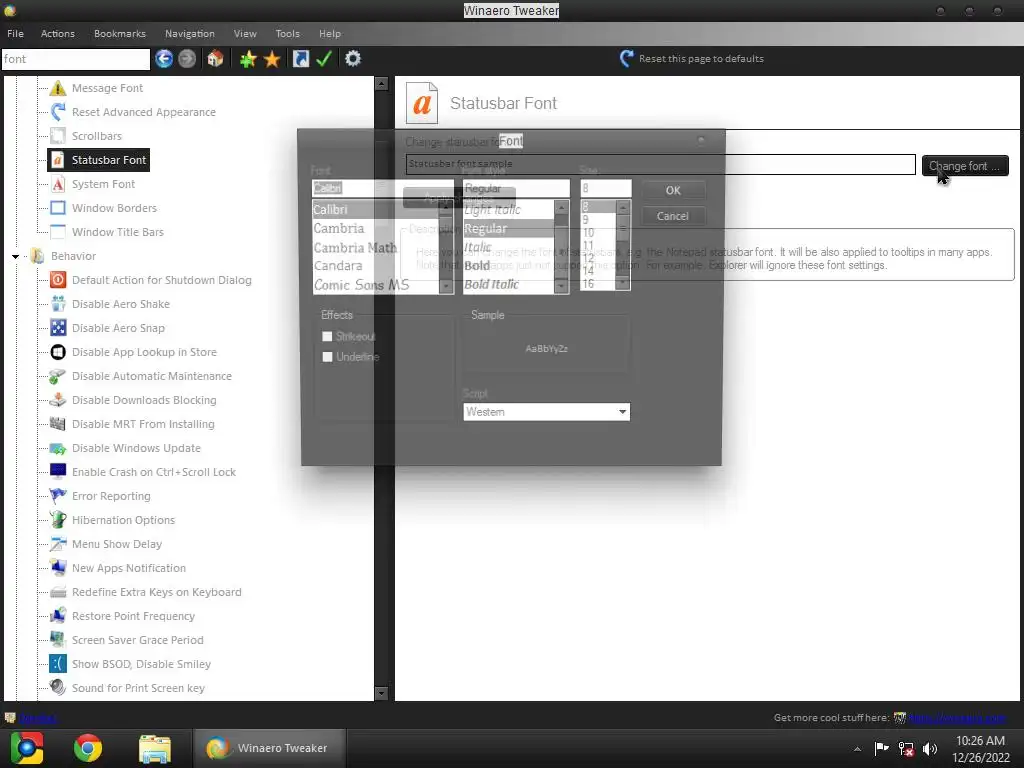The height and width of the screenshot is (768, 1024).
Task: Open System Font in the tree
Action: [103, 184]
